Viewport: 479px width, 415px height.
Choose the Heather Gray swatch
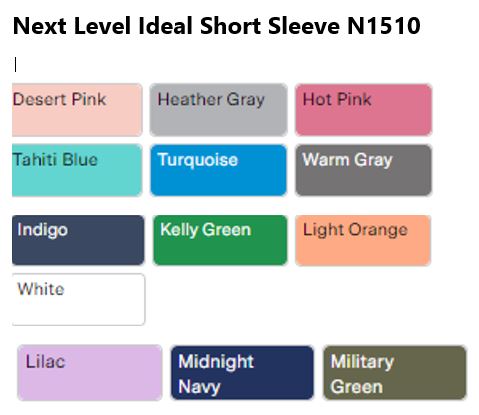218,110
